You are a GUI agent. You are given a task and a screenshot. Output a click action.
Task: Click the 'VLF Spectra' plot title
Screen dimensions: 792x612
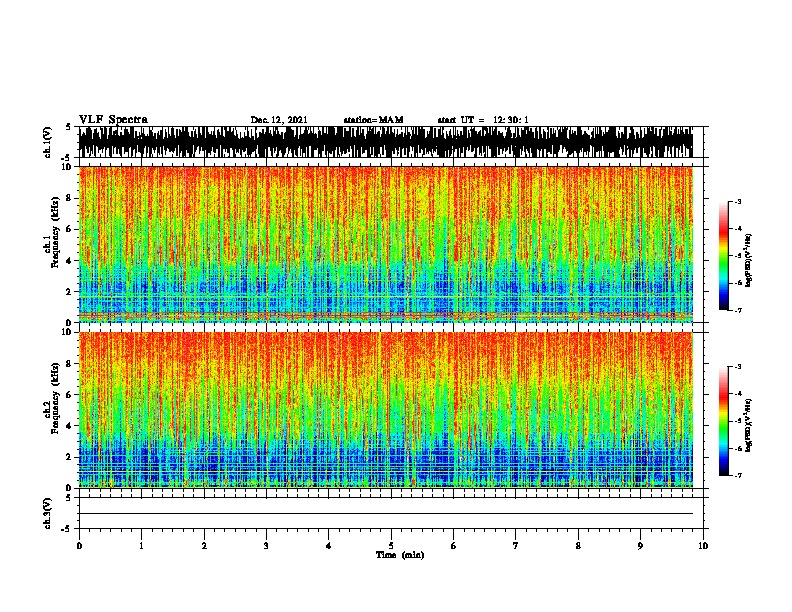113,120
